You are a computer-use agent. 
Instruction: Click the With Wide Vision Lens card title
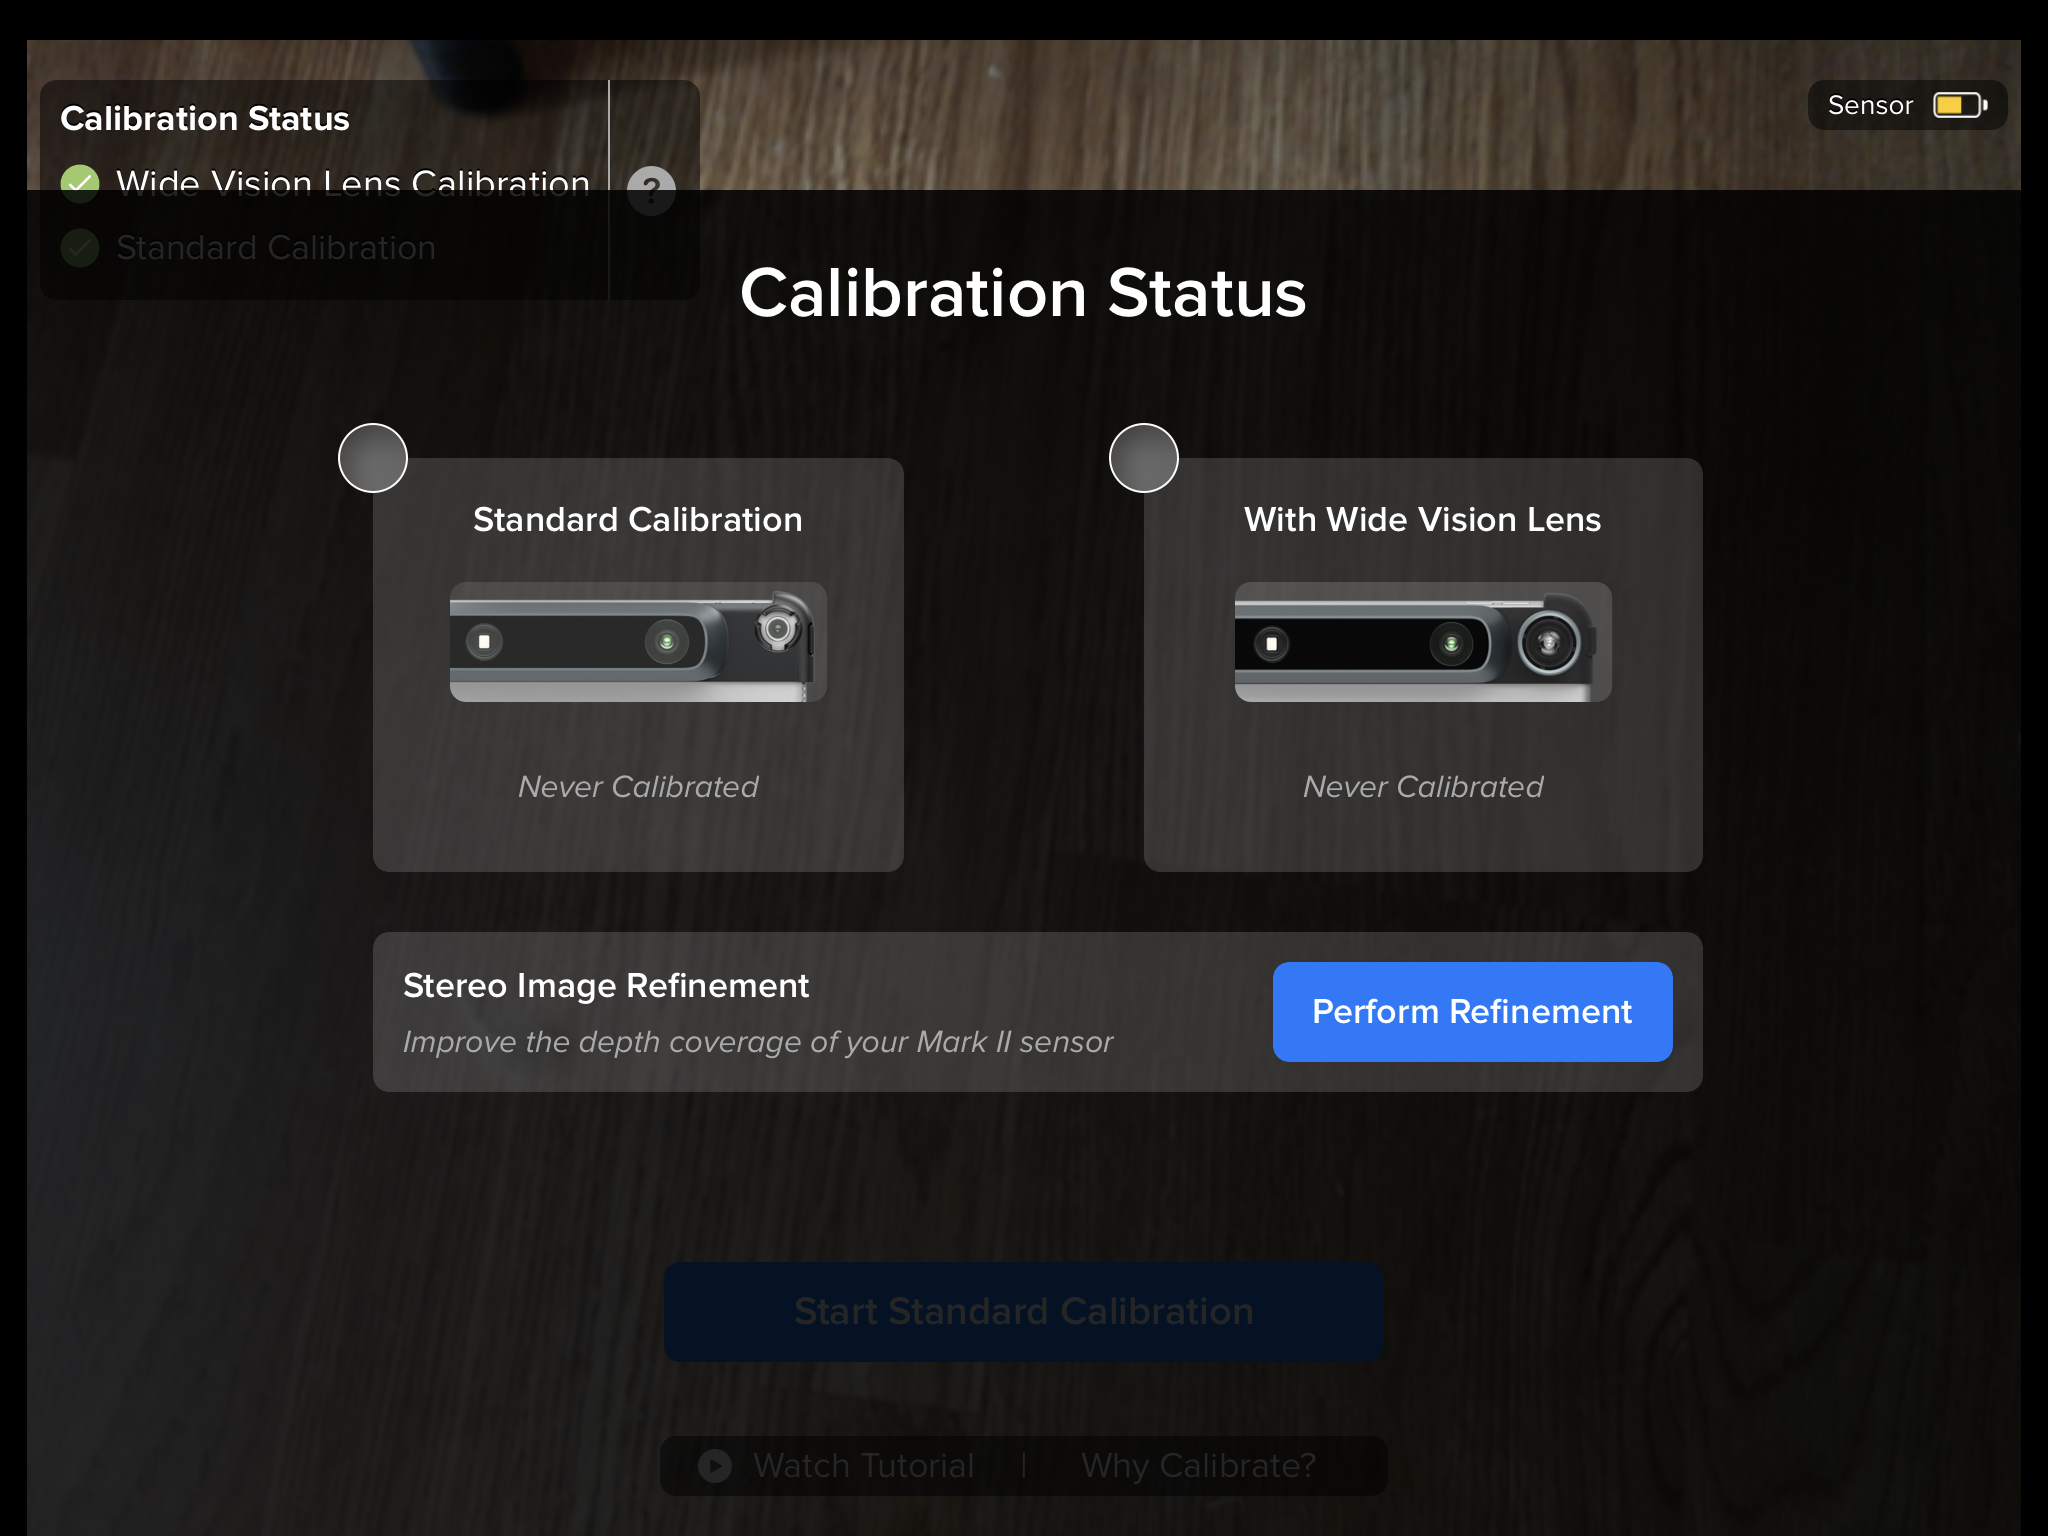pos(1422,520)
